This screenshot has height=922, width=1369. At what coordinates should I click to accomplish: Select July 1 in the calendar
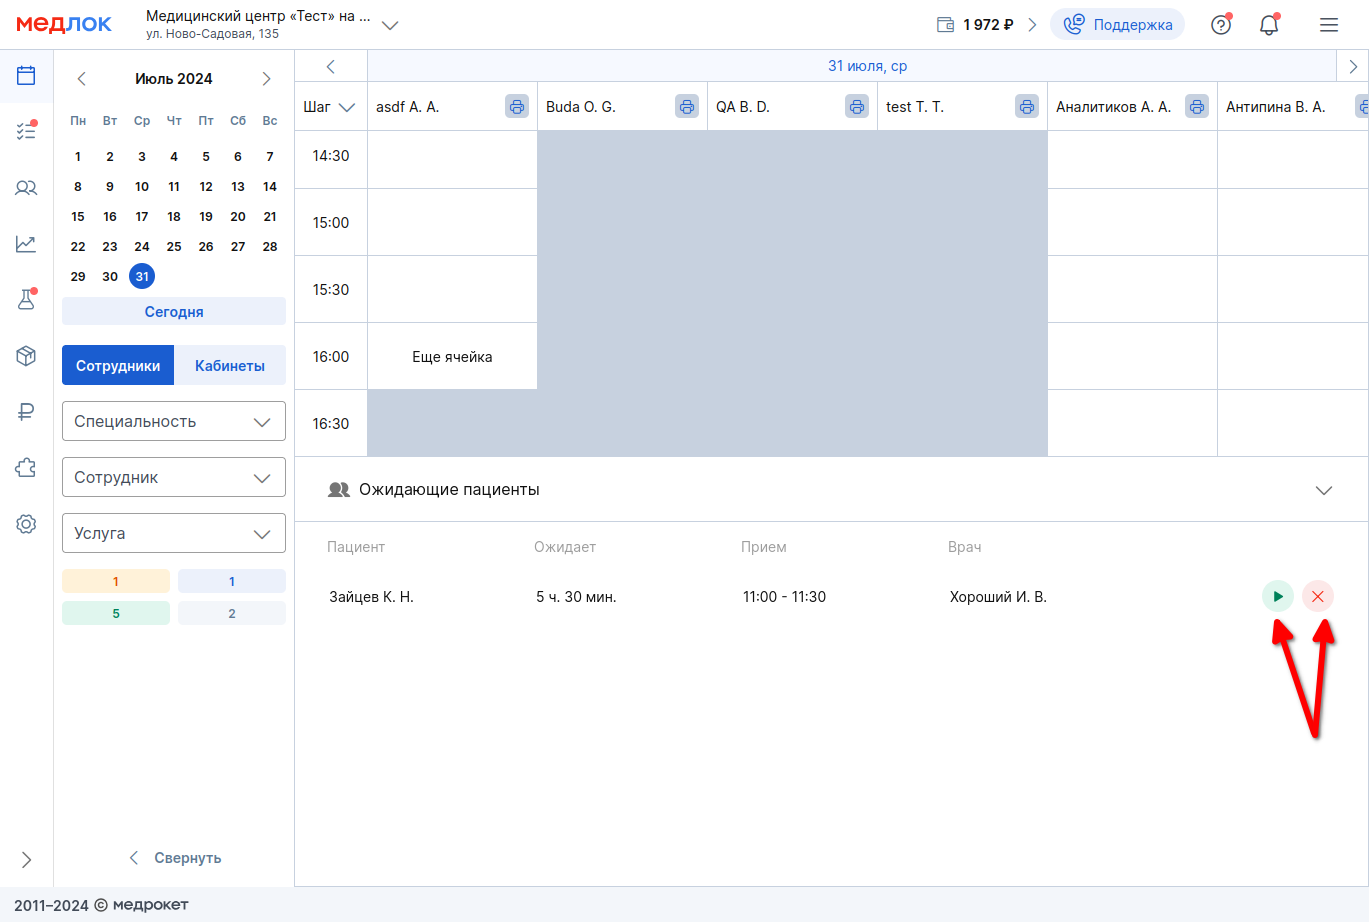point(78,157)
